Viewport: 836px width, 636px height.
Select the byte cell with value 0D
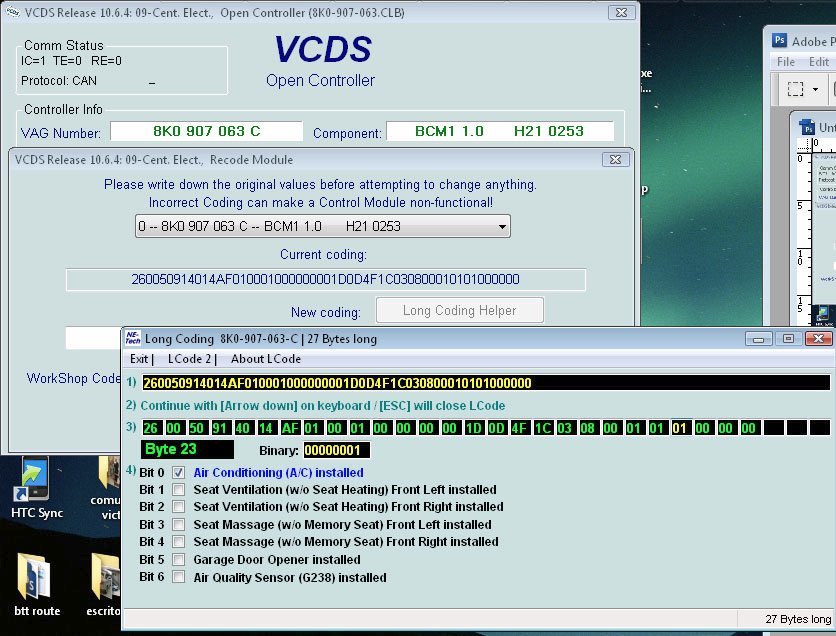pyautogui.click(x=496, y=428)
